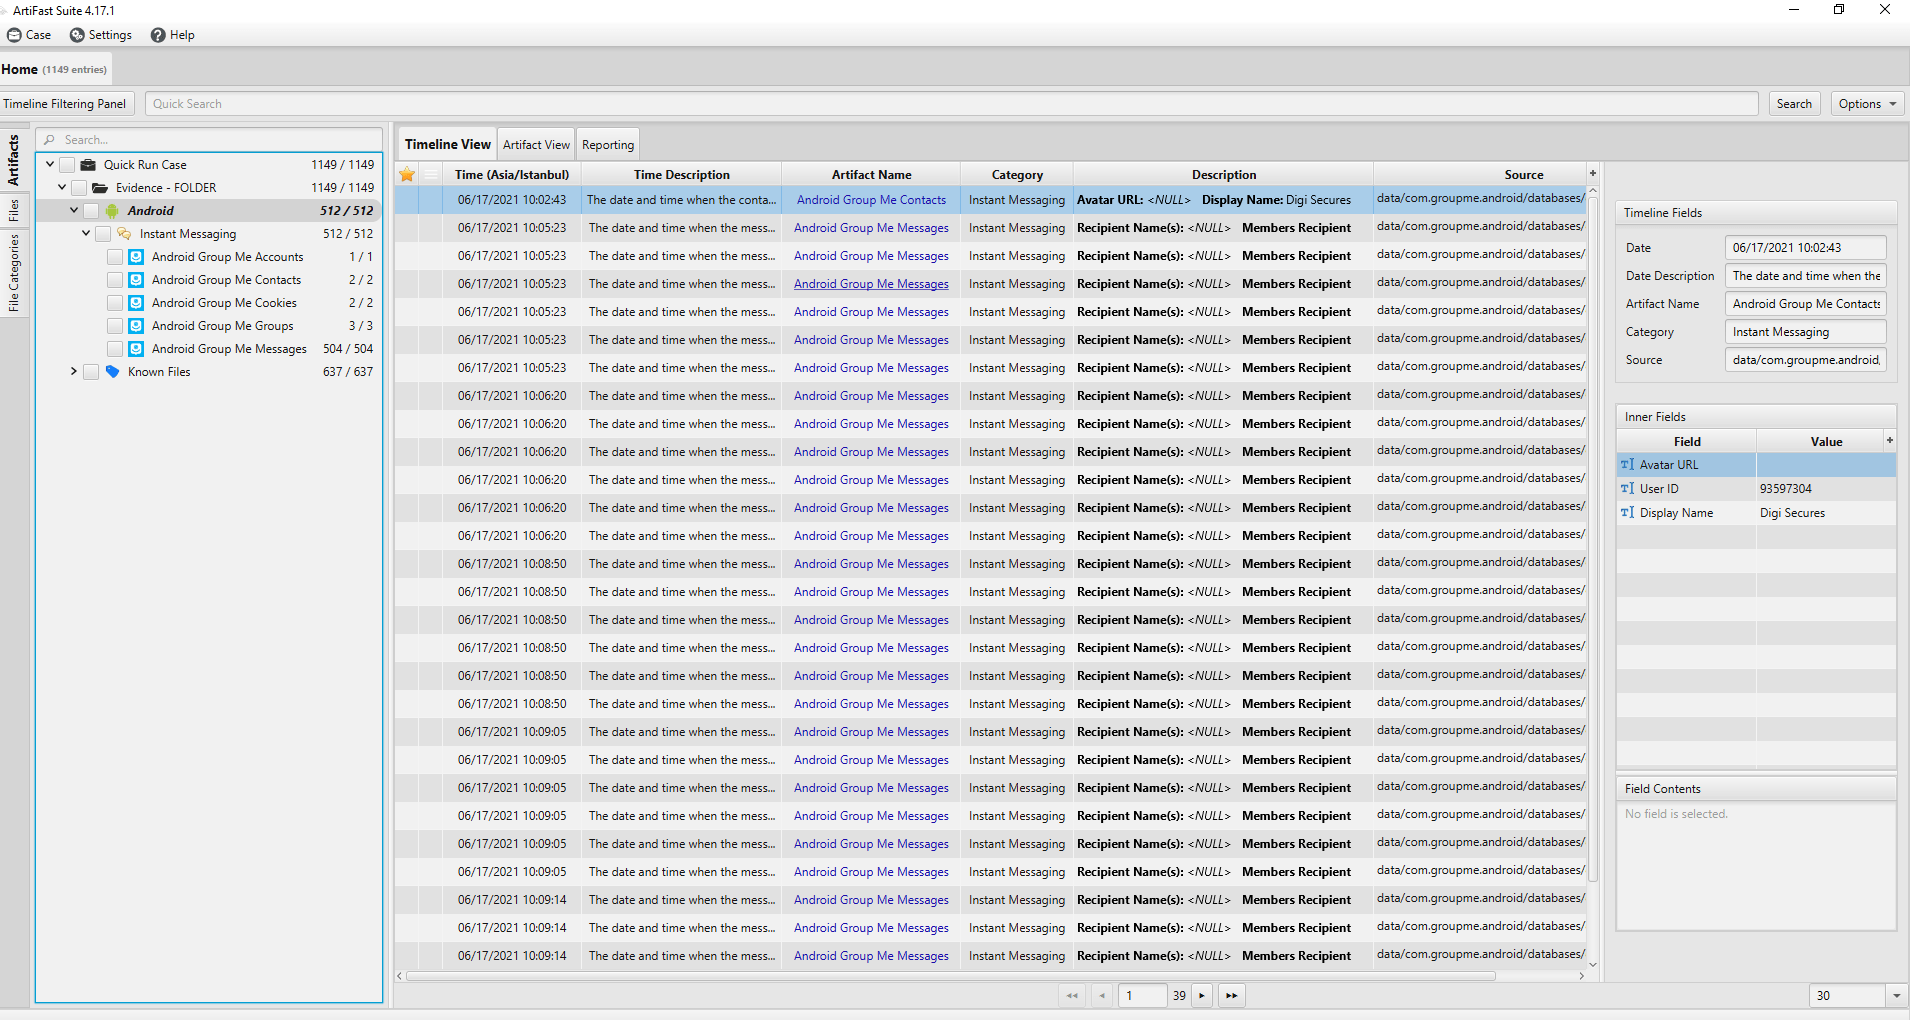Open the Android Group Me Contacts link at 10:02:43

click(x=871, y=200)
